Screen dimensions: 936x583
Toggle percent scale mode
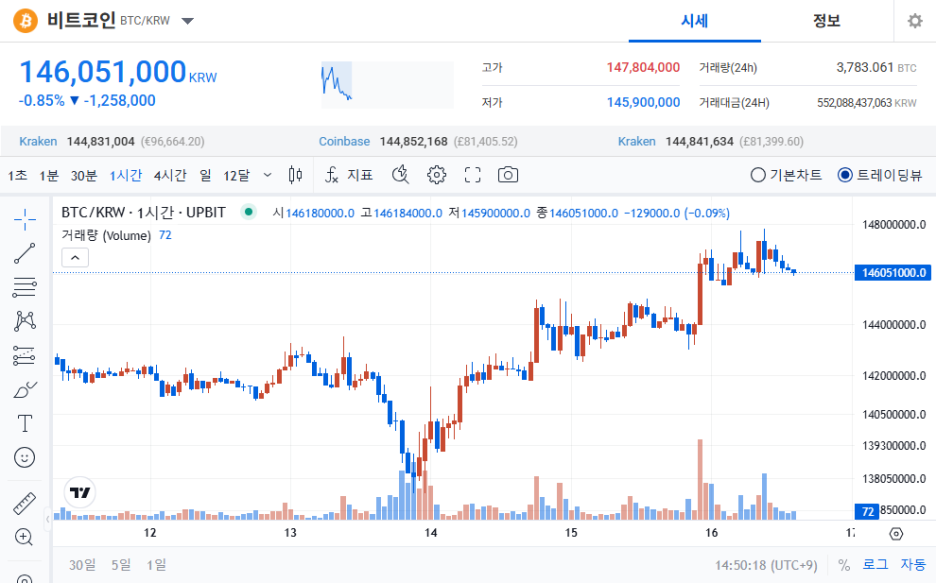pyautogui.click(x=843, y=565)
